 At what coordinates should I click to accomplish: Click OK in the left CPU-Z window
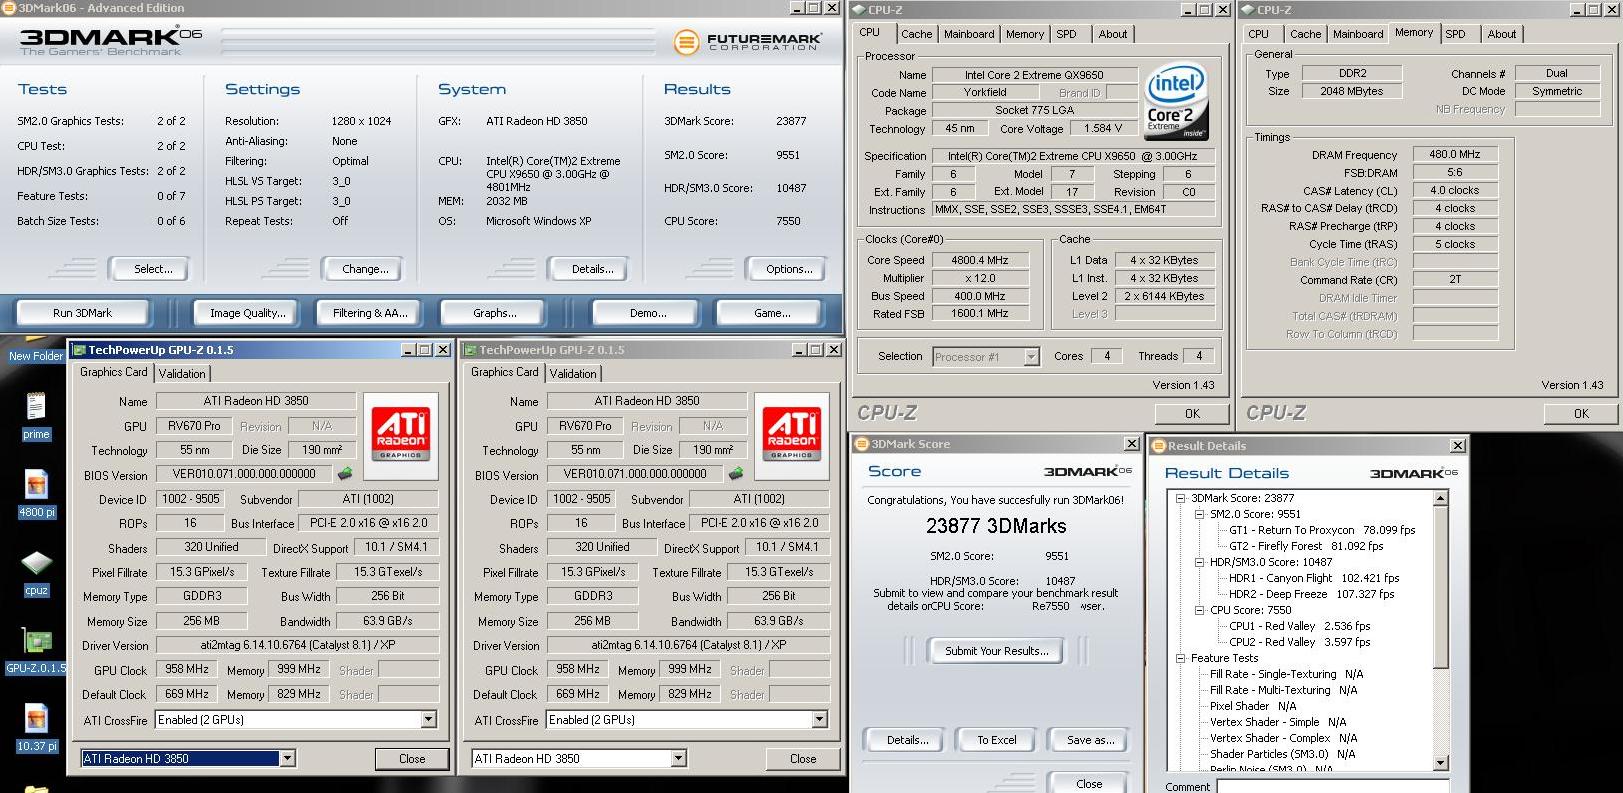point(1192,413)
